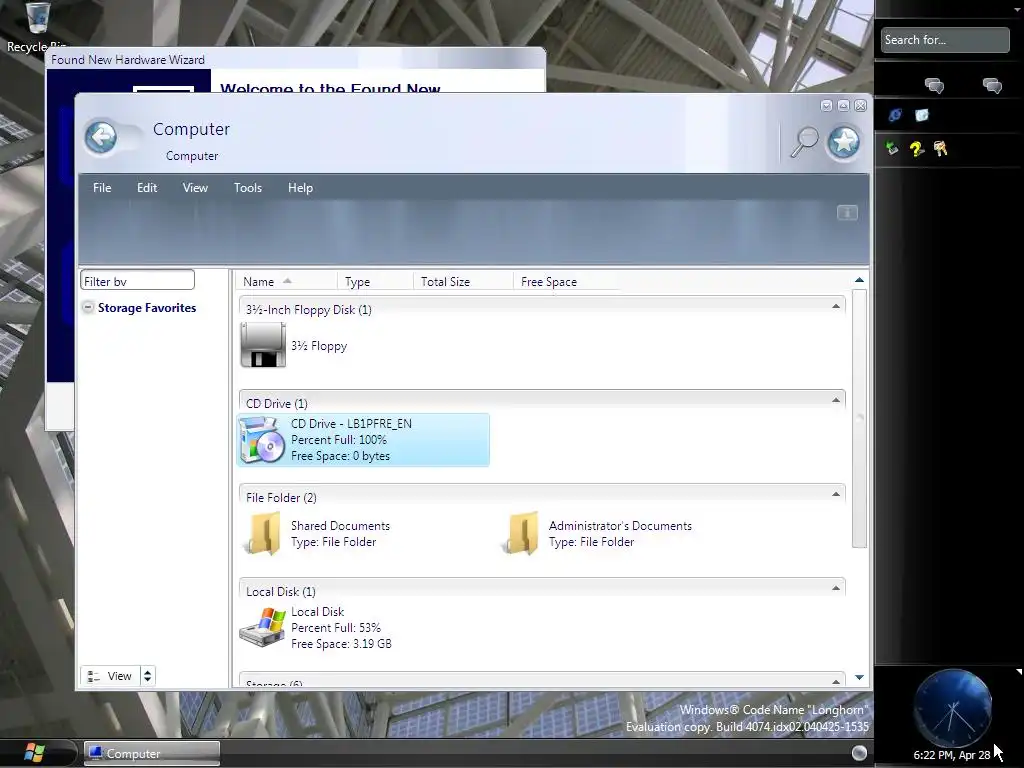Open the View mode stepper arrows
This screenshot has height=768, width=1024.
pos(148,676)
